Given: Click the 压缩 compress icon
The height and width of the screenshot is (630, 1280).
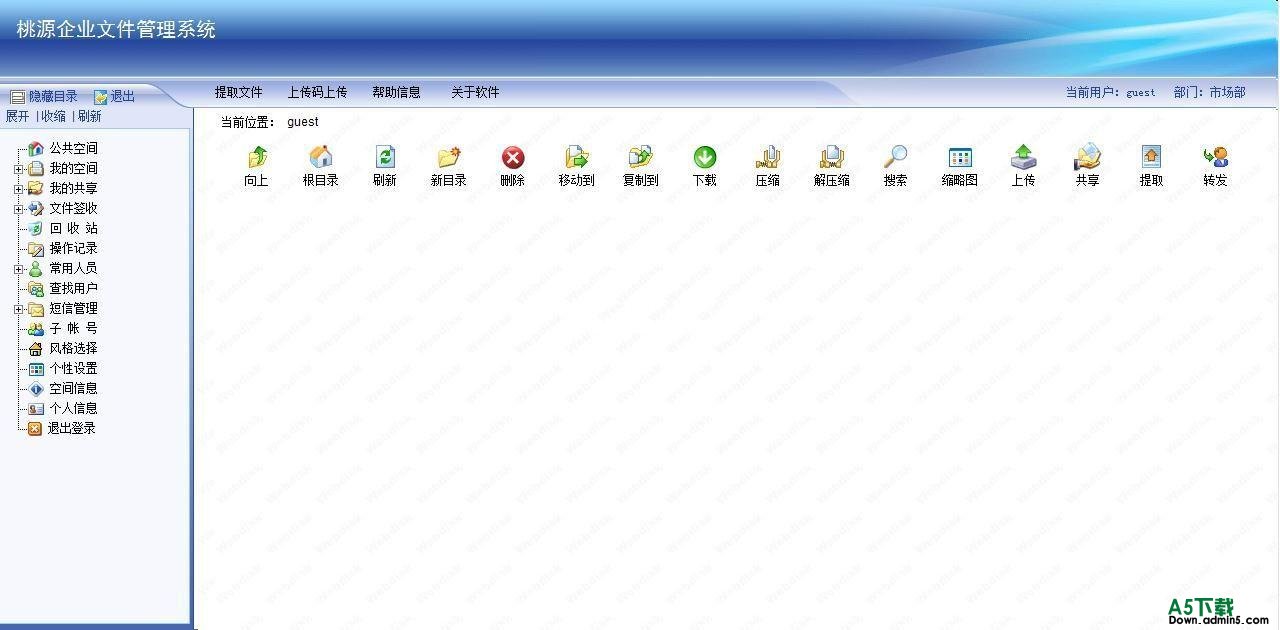Looking at the screenshot, I should pos(768,157).
